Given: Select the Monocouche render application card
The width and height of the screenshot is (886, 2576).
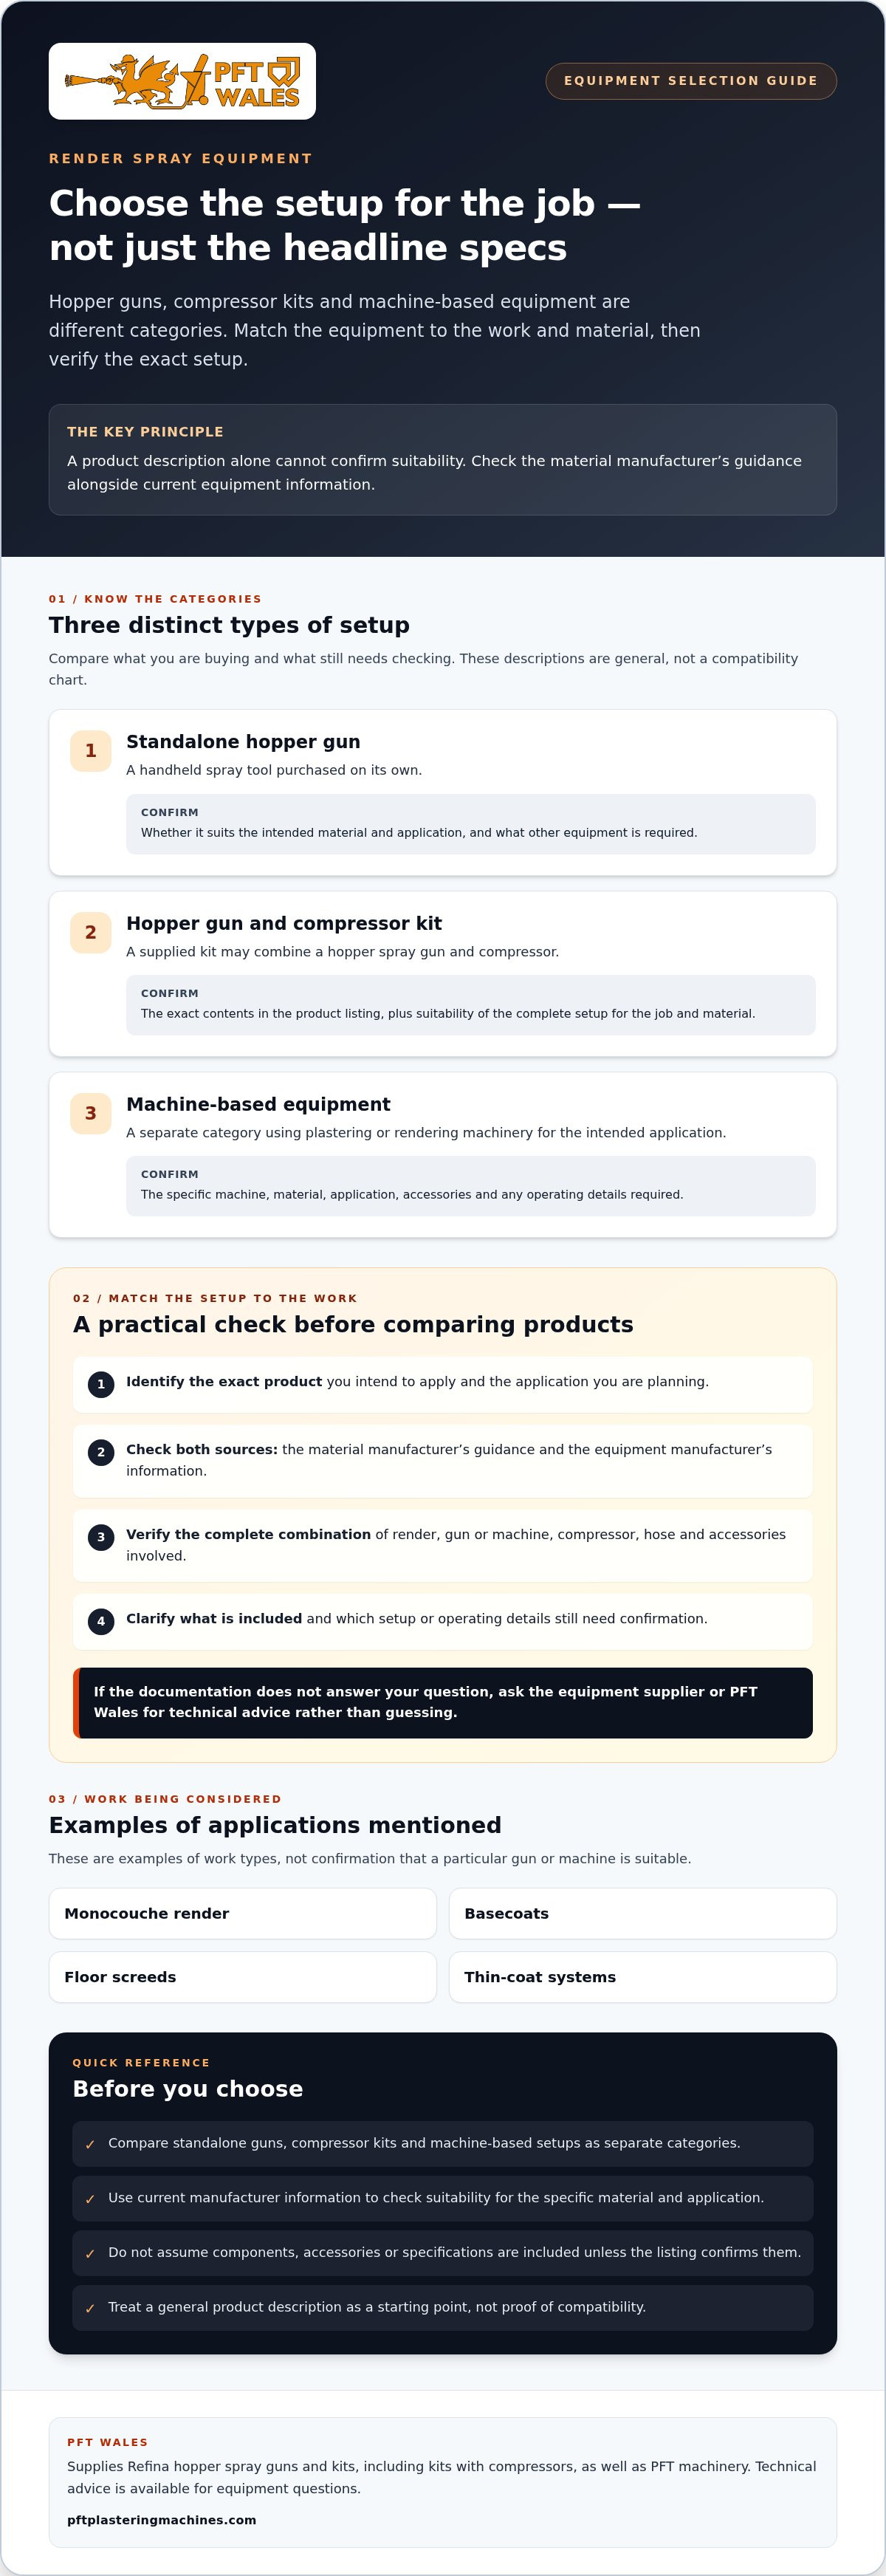Looking at the screenshot, I should coord(243,1913).
